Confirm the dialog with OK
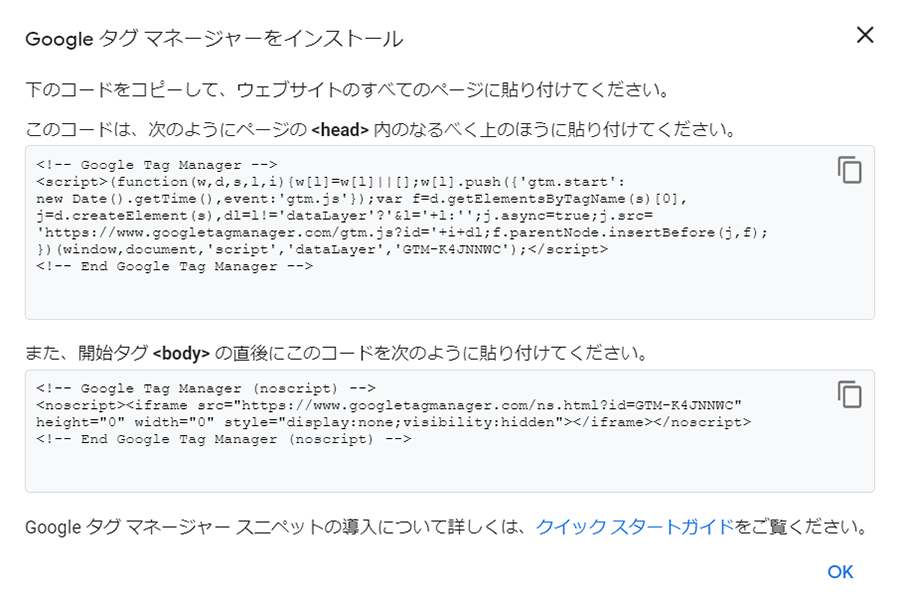The height and width of the screenshot is (601, 900). [x=840, y=572]
